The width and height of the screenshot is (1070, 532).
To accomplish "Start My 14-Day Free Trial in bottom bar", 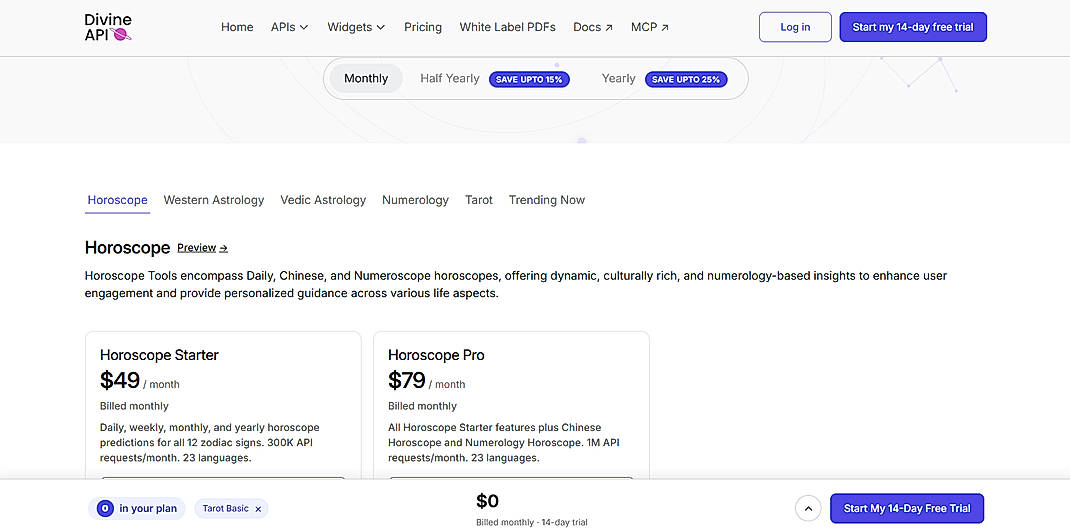I will pos(907,508).
